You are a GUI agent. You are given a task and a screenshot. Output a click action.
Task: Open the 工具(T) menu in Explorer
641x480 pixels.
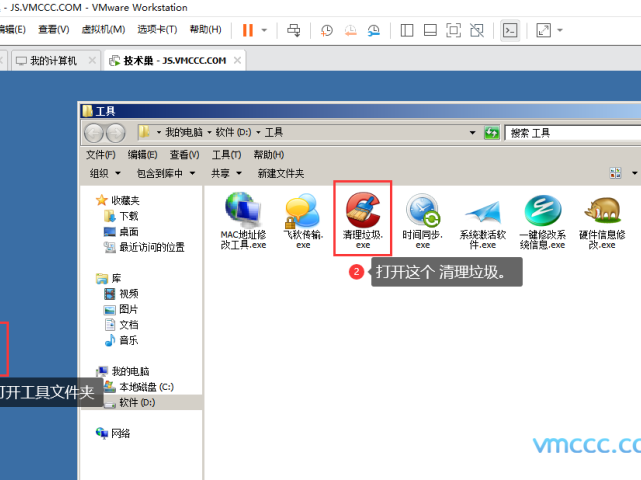point(226,155)
